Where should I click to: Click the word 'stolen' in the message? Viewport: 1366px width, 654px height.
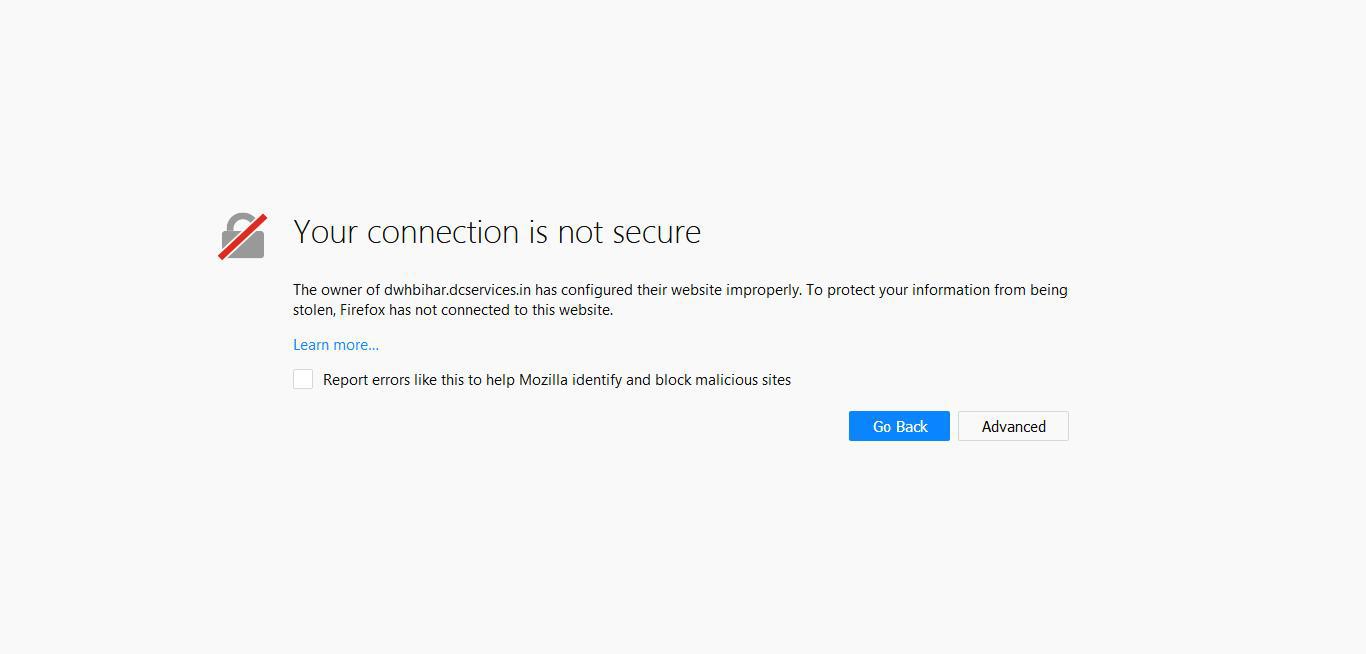313,310
